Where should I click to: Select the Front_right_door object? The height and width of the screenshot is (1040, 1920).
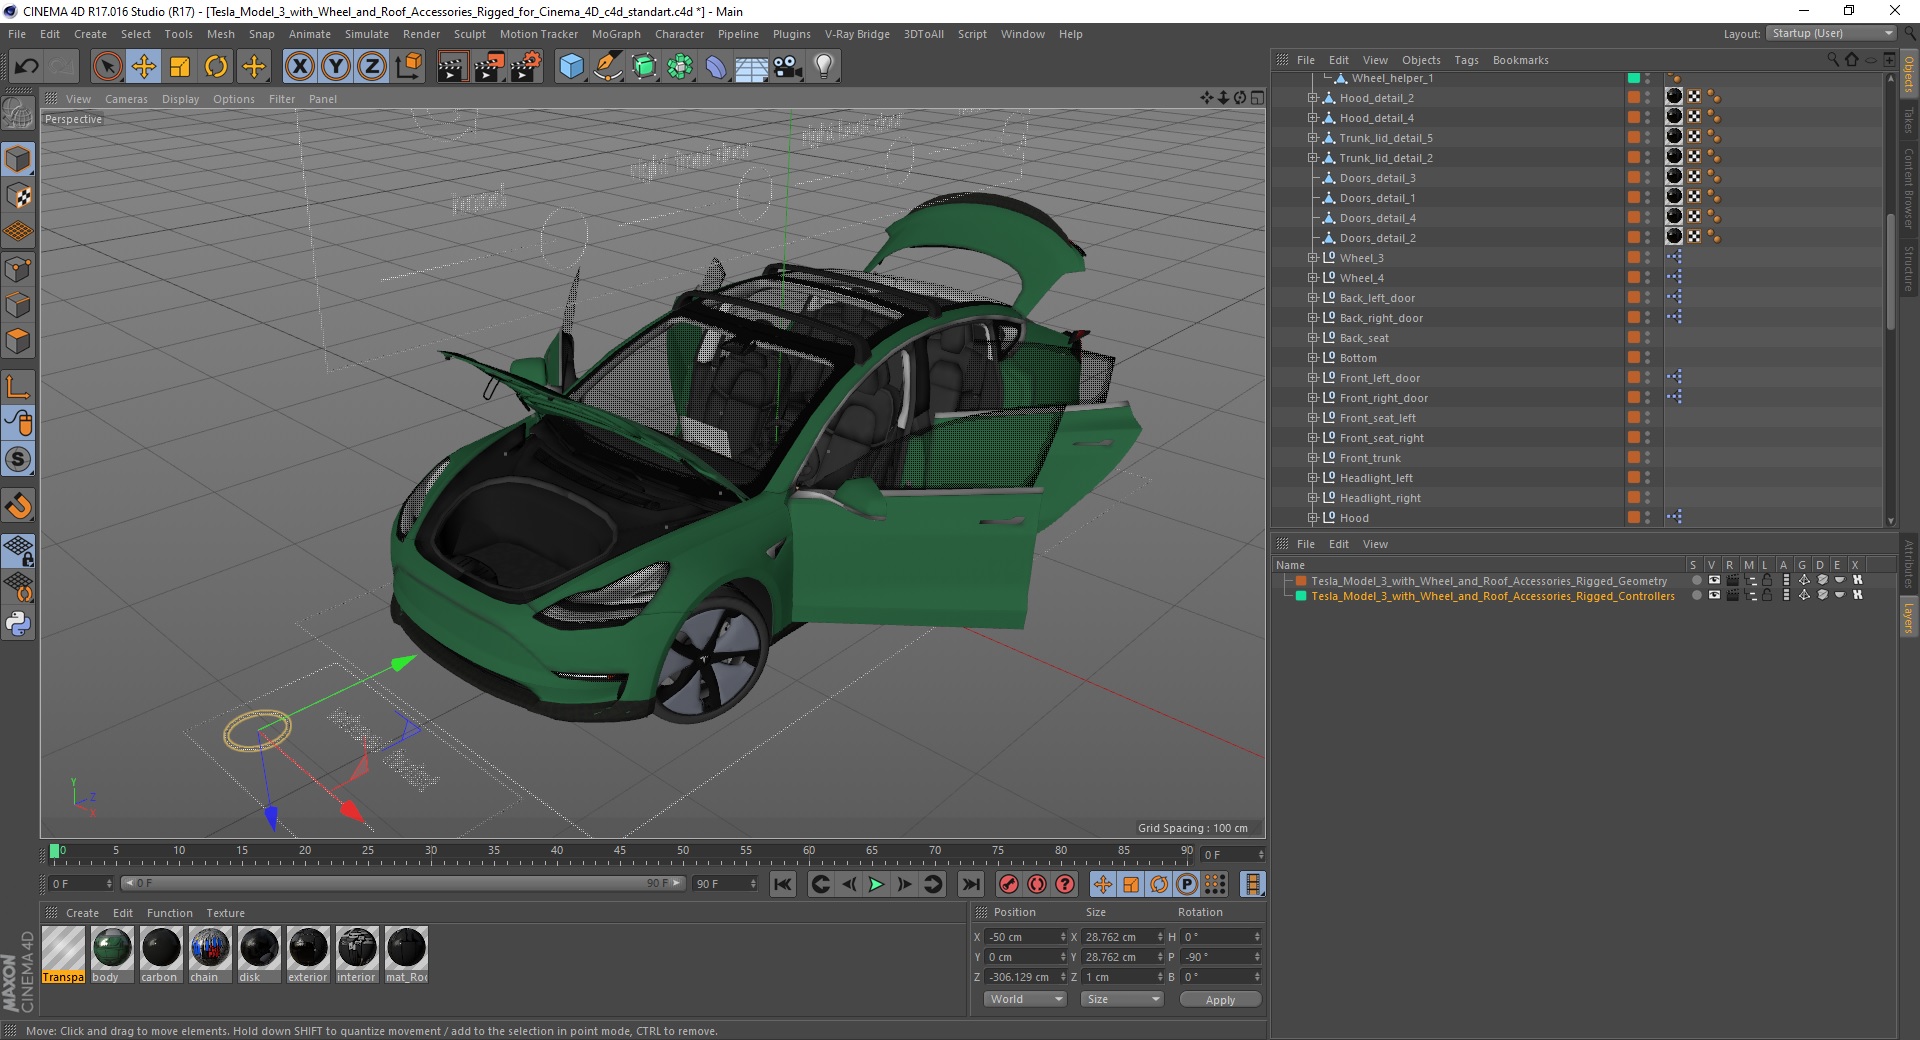tap(1383, 398)
